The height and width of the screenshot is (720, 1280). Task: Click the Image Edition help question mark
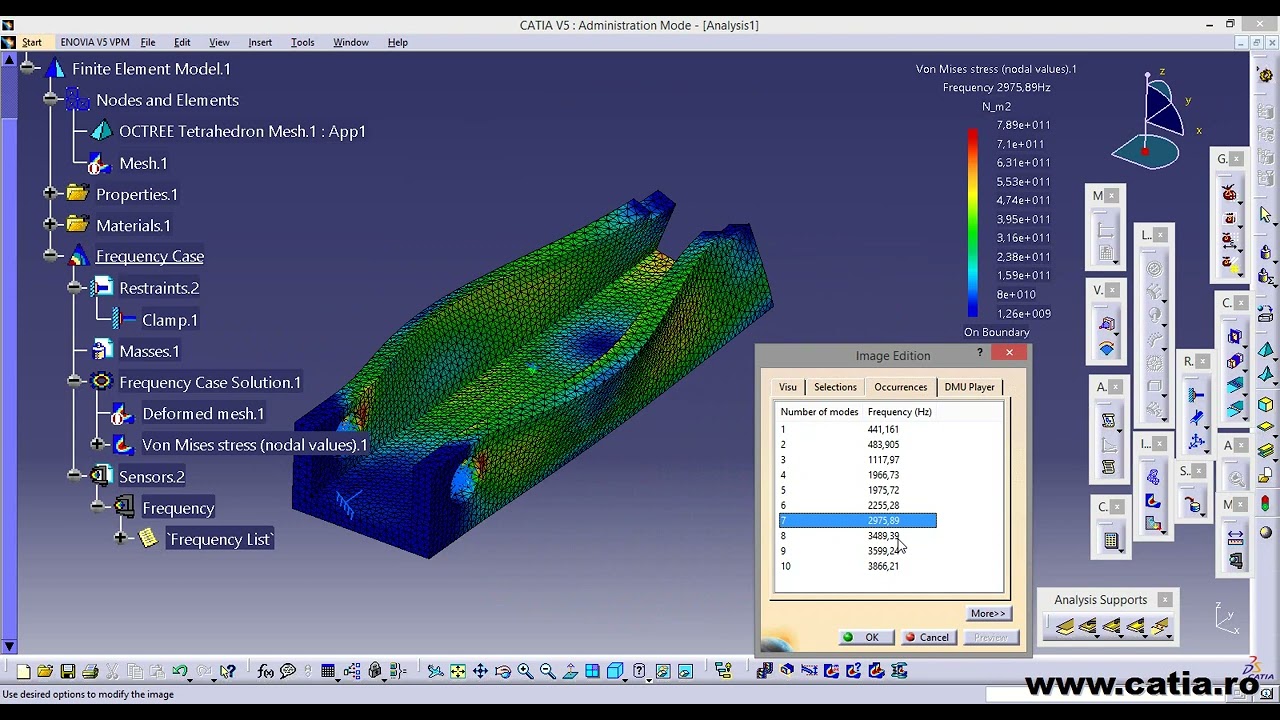[980, 353]
